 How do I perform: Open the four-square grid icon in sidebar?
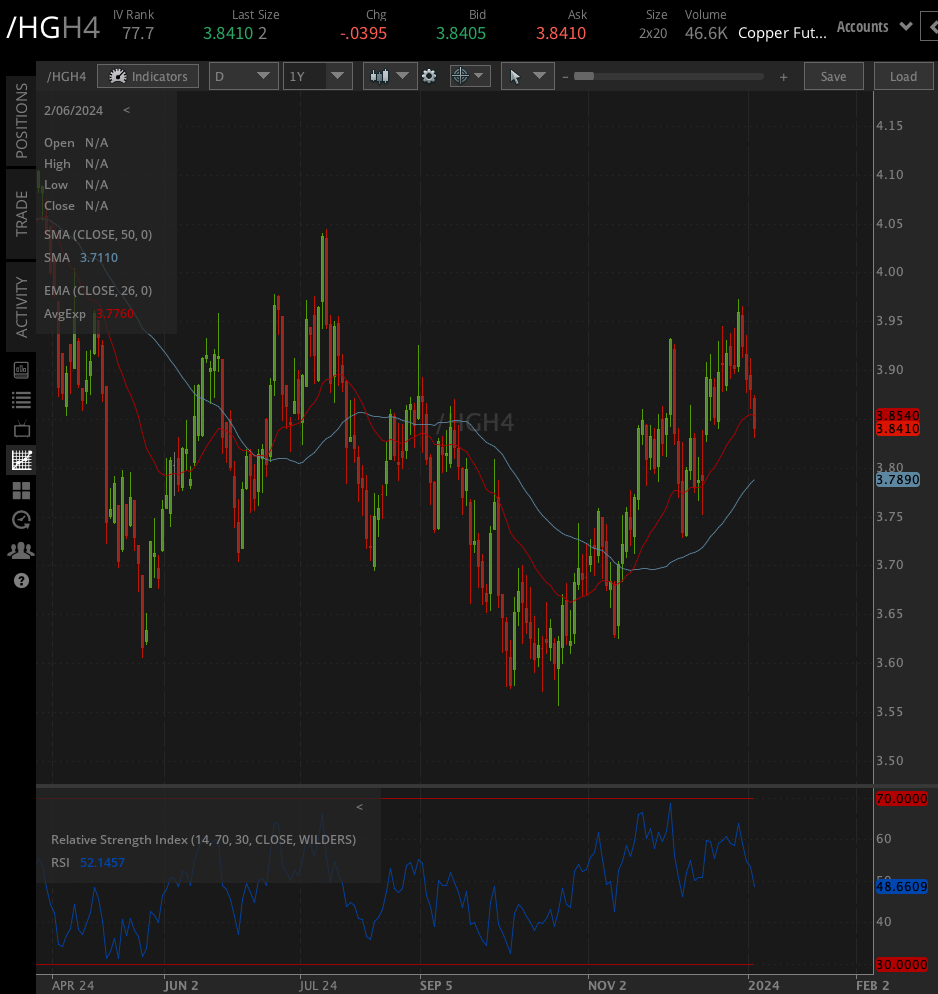pos(21,490)
